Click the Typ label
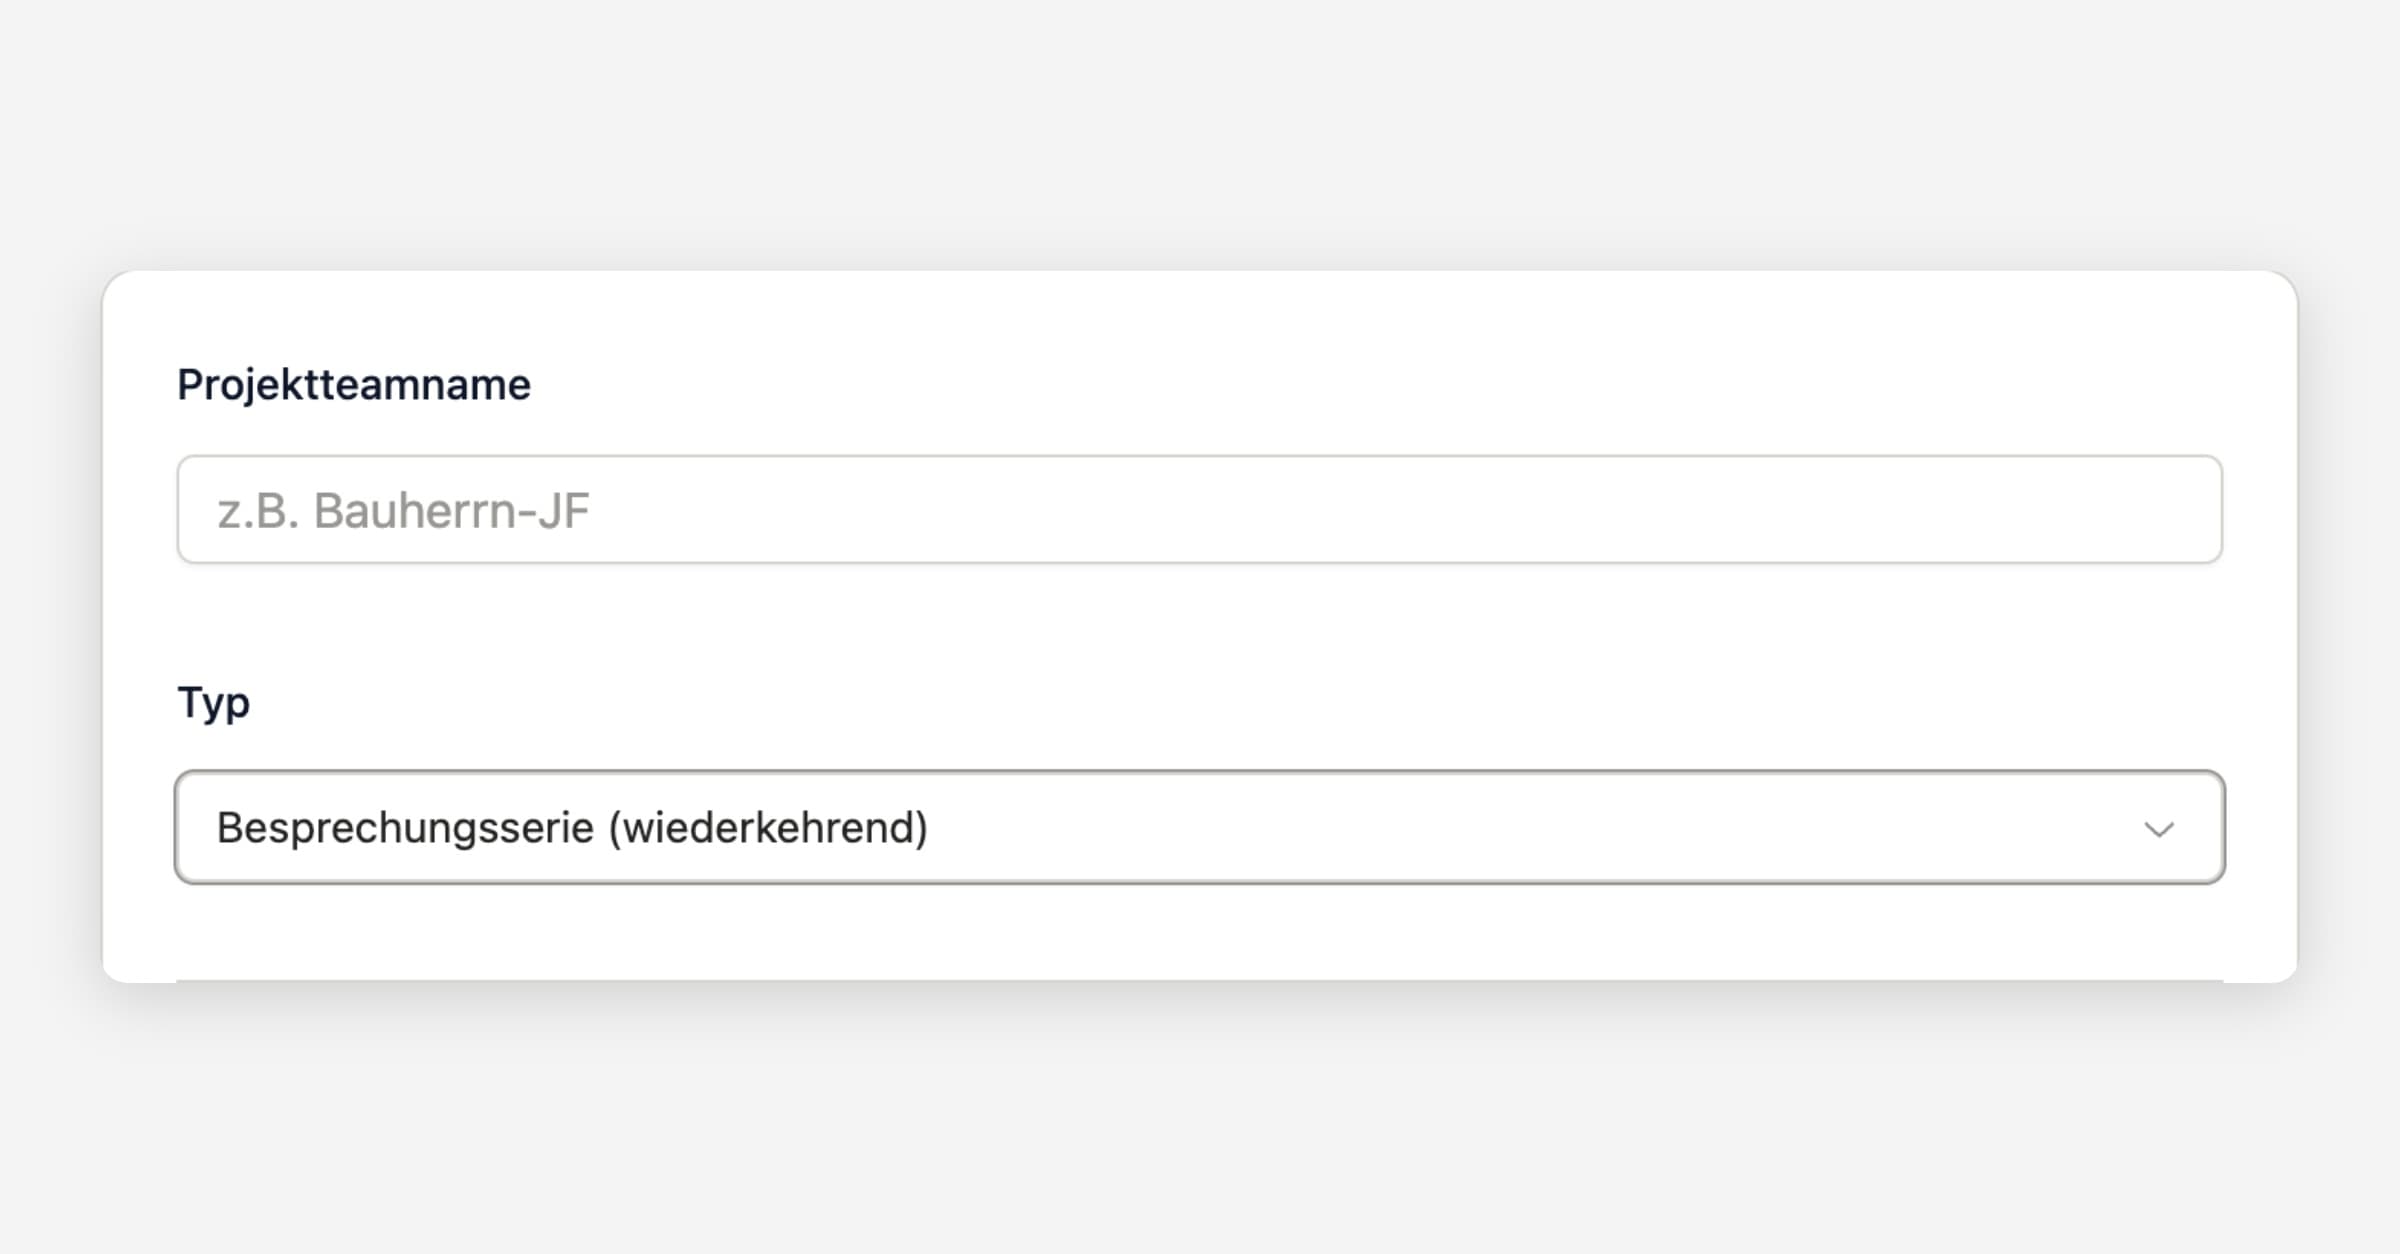The height and width of the screenshot is (1254, 2400). pos(213,702)
